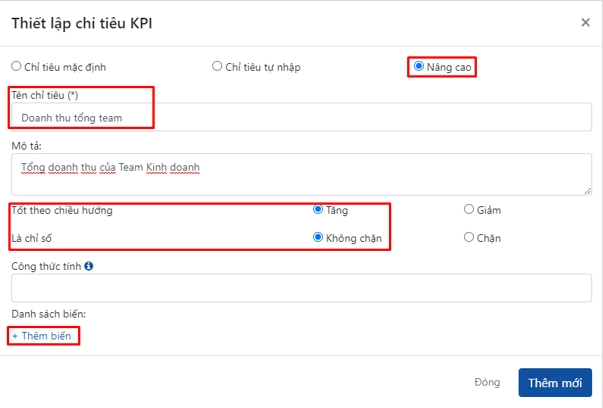Click the Danh sách biến label
Viewport: 603px width, 408px height.
[x=49, y=314]
